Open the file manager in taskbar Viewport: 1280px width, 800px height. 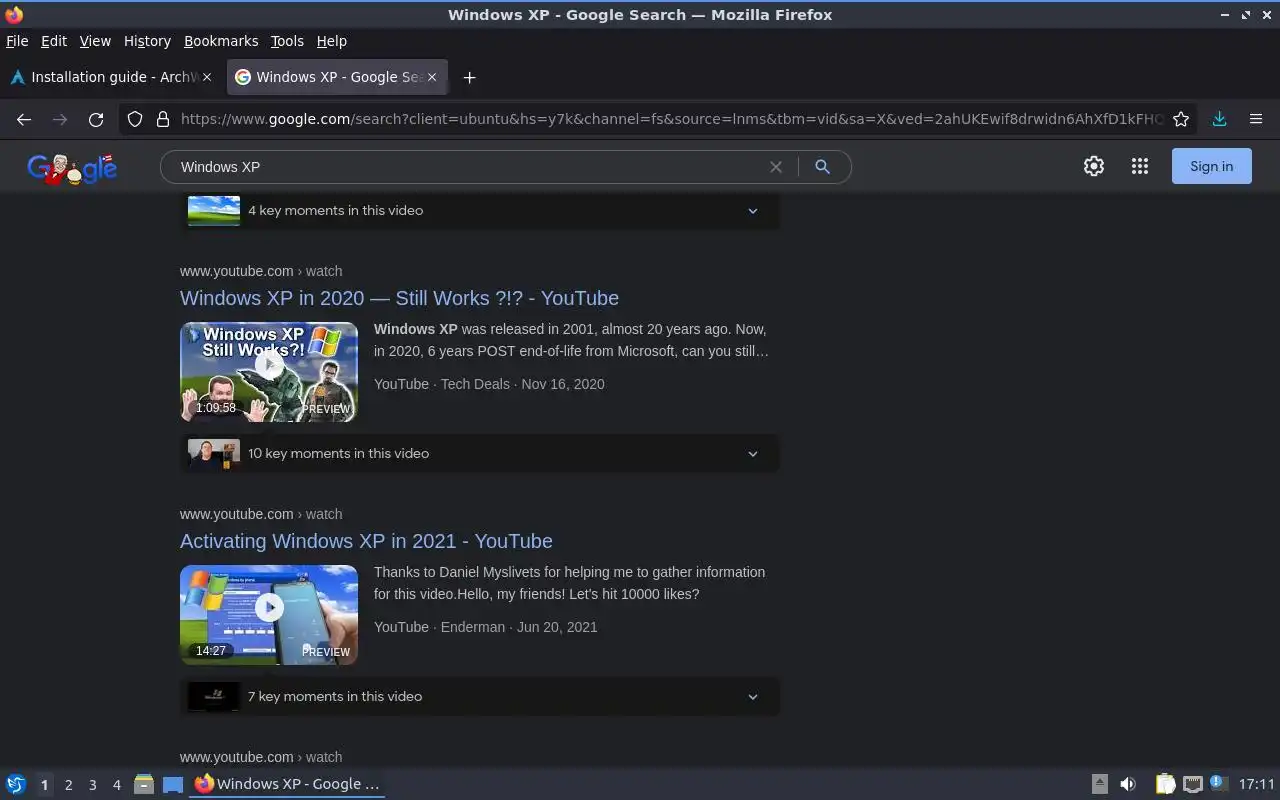pos(144,784)
